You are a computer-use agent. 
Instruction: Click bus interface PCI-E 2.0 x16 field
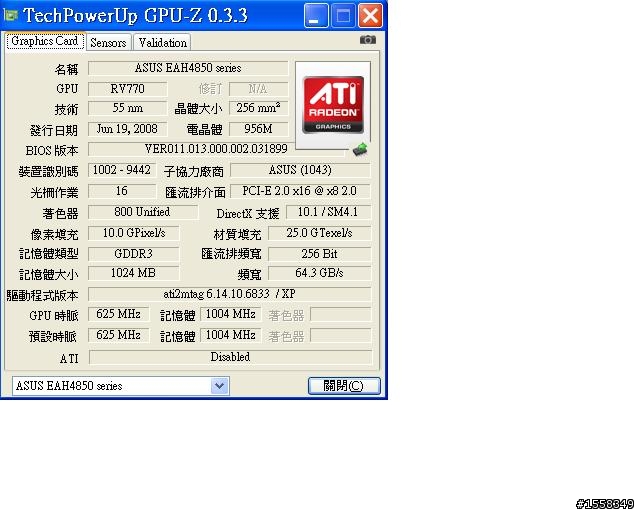[300, 191]
